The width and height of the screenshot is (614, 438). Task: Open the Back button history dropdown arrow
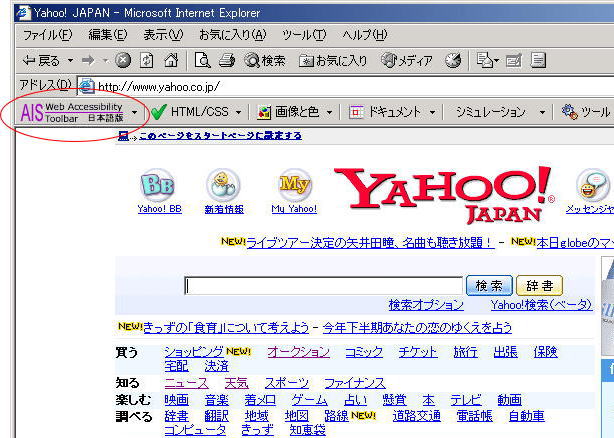pyautogui.click(x=70, y=61)
